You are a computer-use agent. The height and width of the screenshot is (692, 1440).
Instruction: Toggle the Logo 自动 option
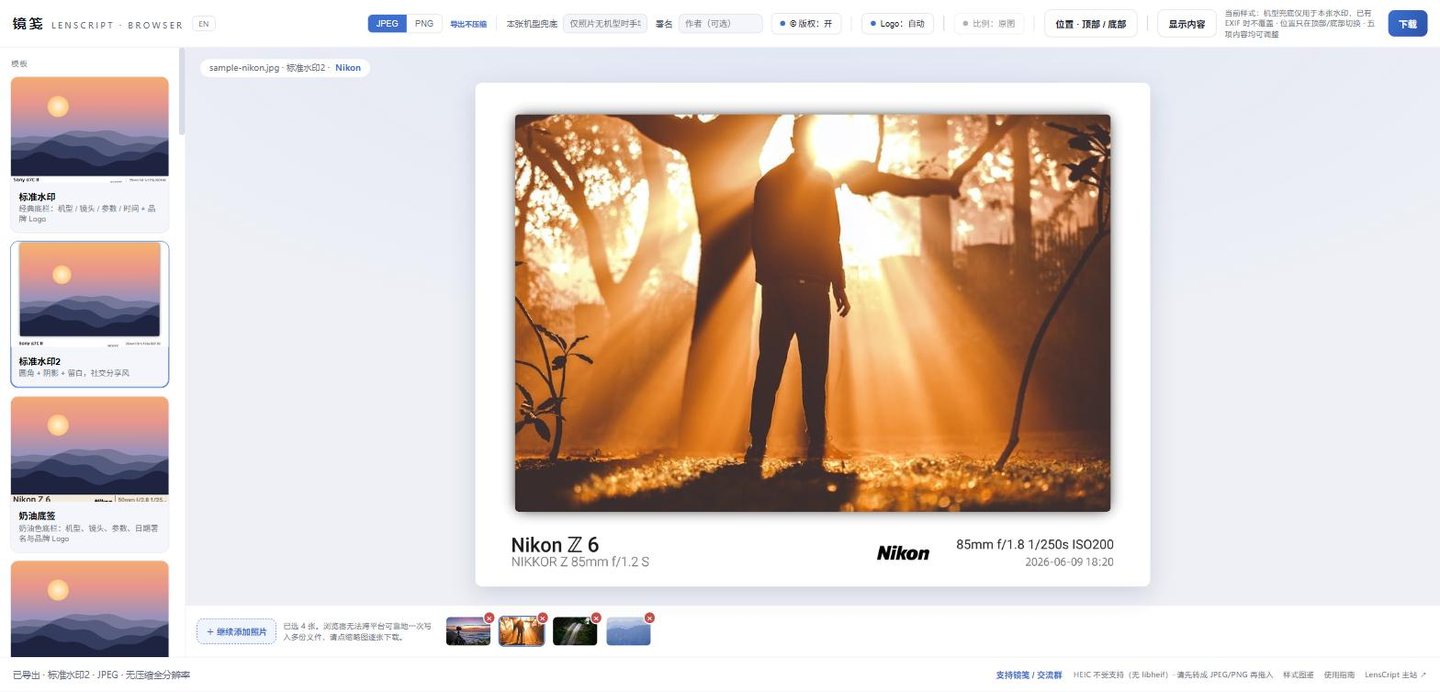897,23
